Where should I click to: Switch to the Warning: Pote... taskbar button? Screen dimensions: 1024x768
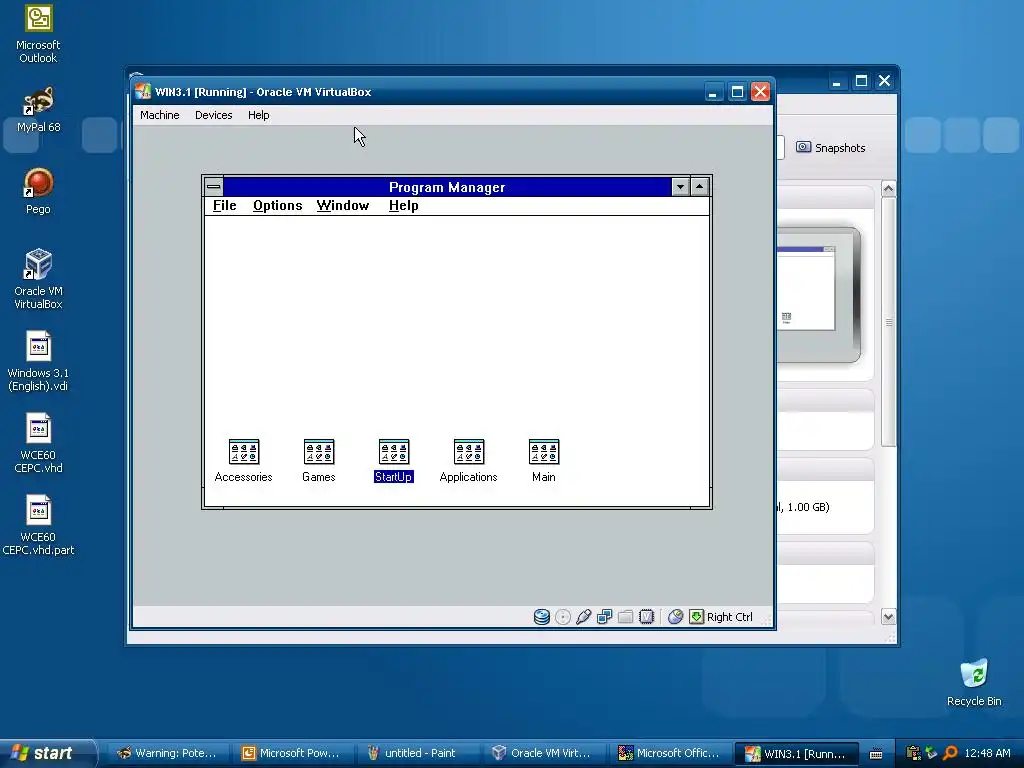click(x=167, y=754)
